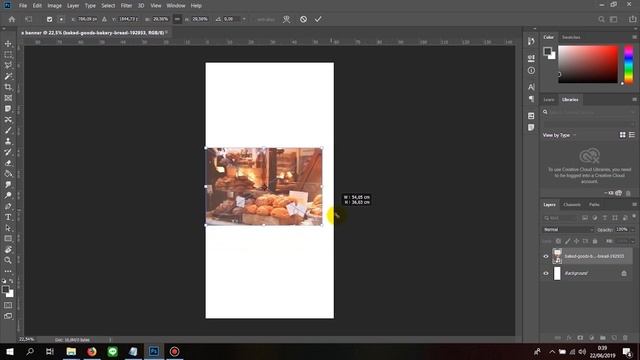Select the Magic Wand tool
Viewport: 640px width, 360px height.
8,76
